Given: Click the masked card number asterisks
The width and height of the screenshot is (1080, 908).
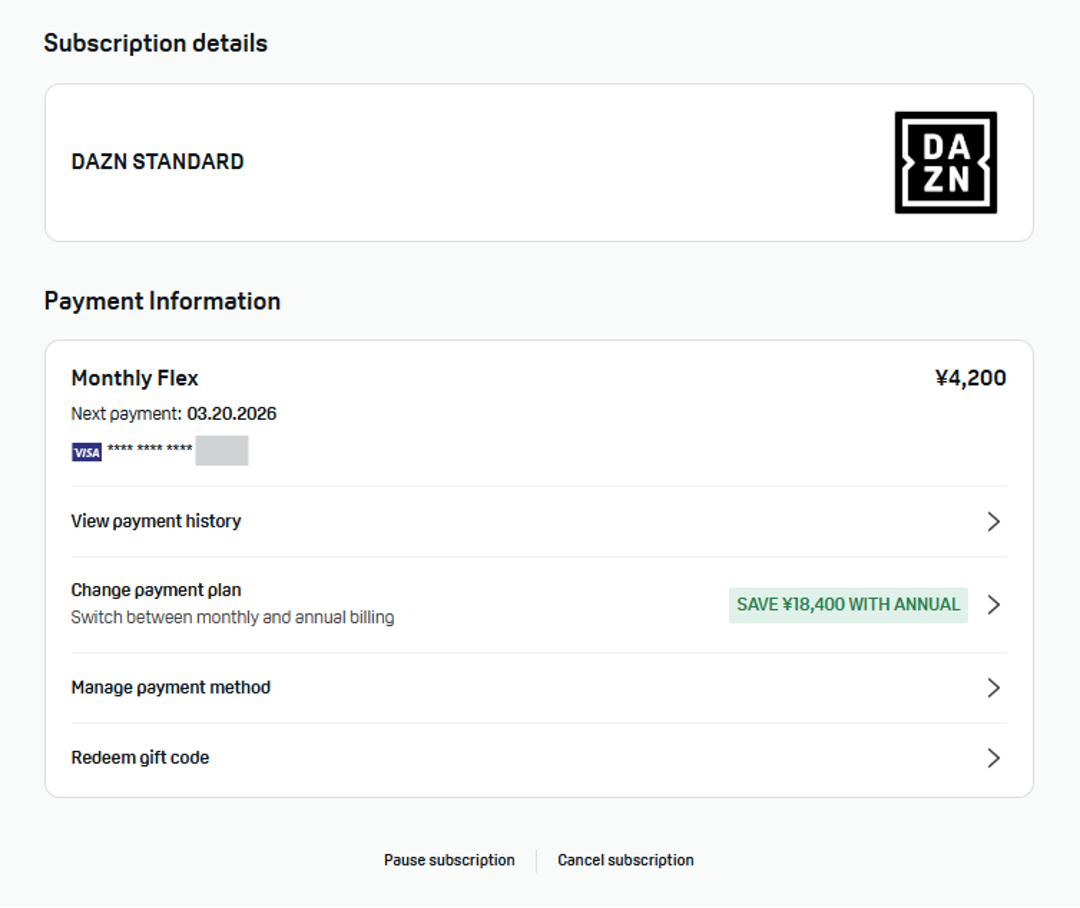Looking at the screenshot, I should 150,450.
